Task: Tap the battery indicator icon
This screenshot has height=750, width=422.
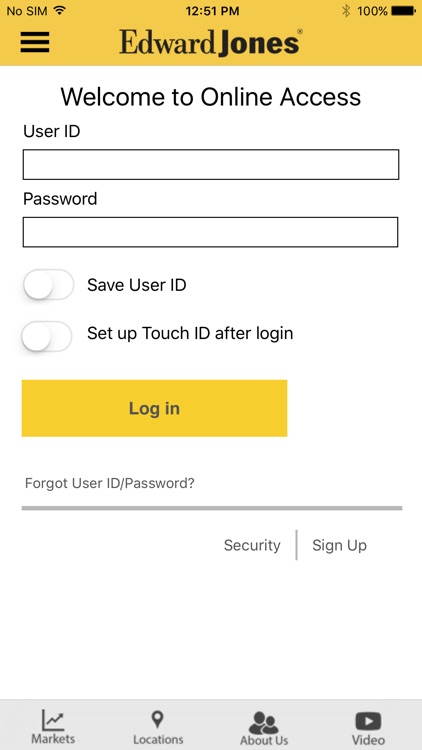Action: pos(403,11)
